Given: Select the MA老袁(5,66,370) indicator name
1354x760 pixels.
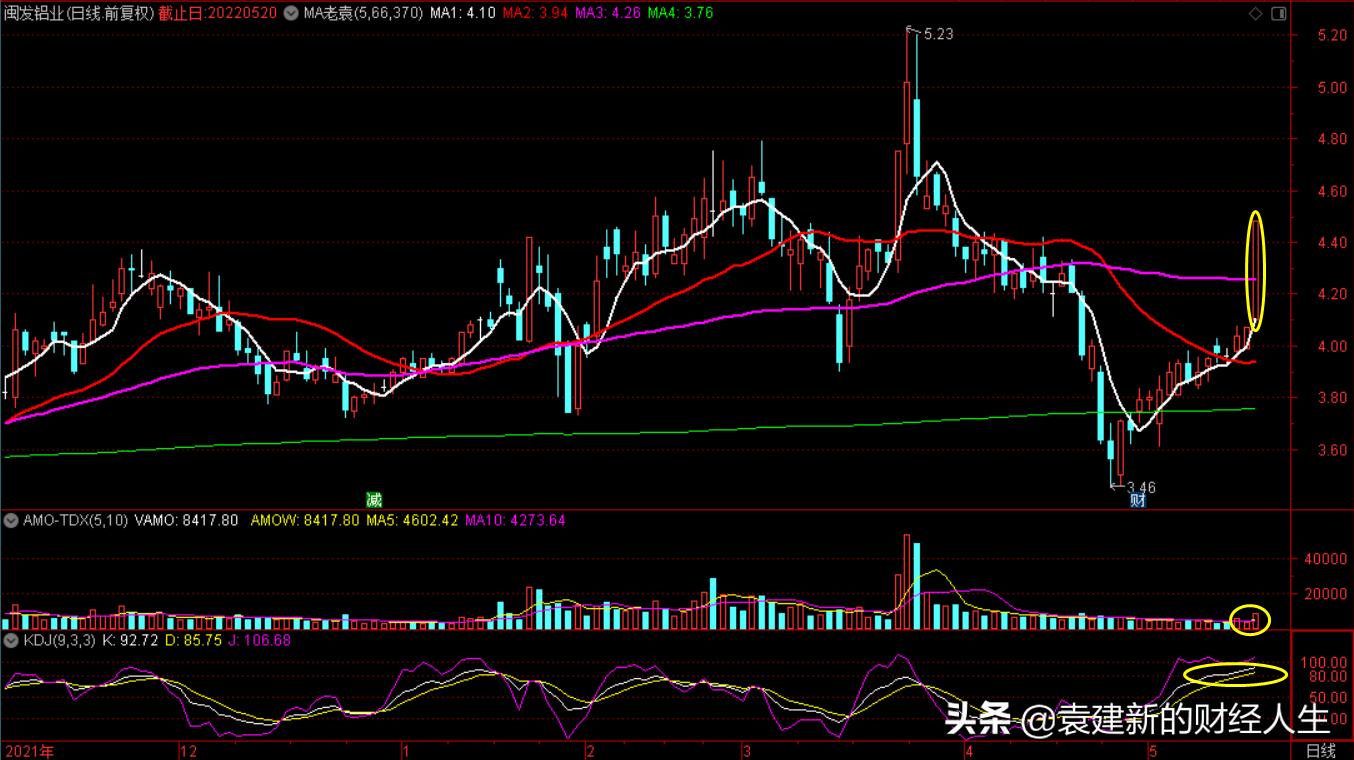Looking at the screenshot, I should tap(362, 13).
